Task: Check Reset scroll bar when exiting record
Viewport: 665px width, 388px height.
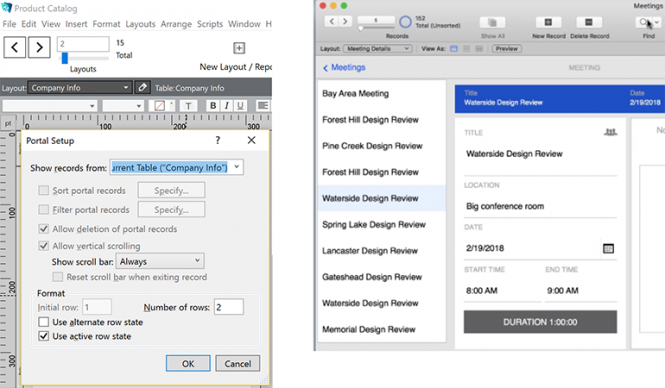Action: 58,277
